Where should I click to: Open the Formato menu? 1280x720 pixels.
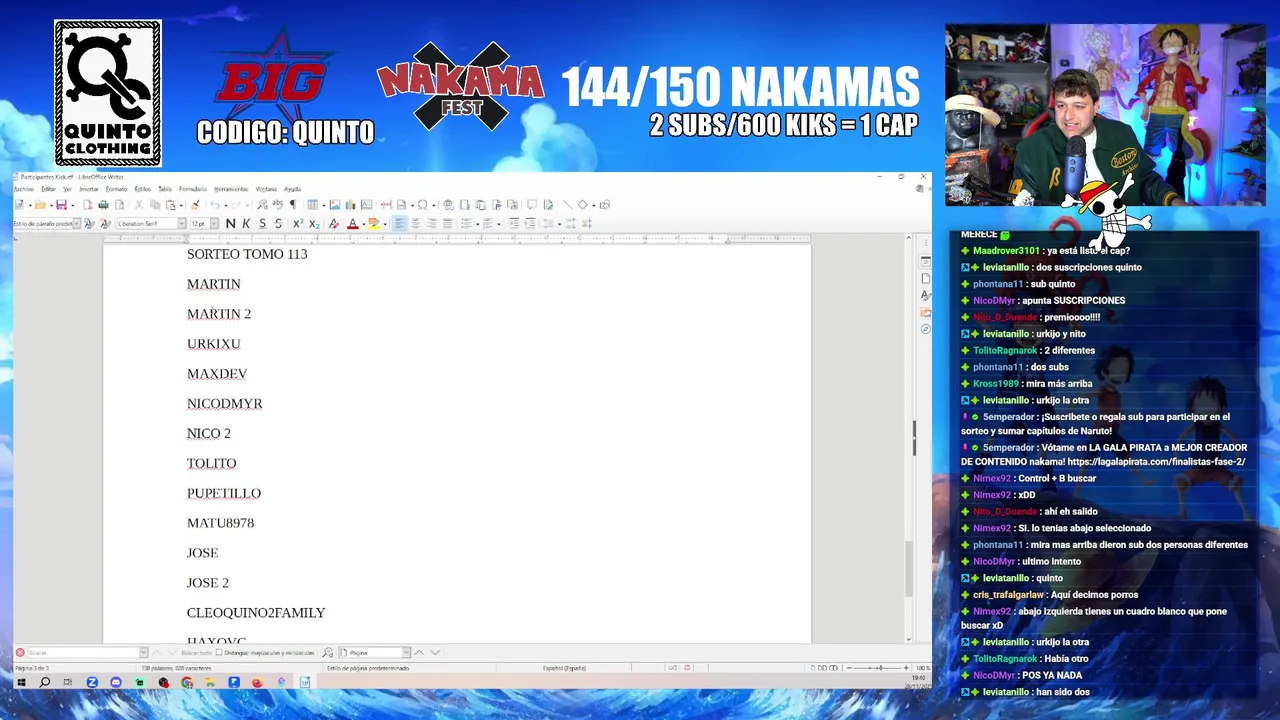pyautogui.click(x=116, y=189)
